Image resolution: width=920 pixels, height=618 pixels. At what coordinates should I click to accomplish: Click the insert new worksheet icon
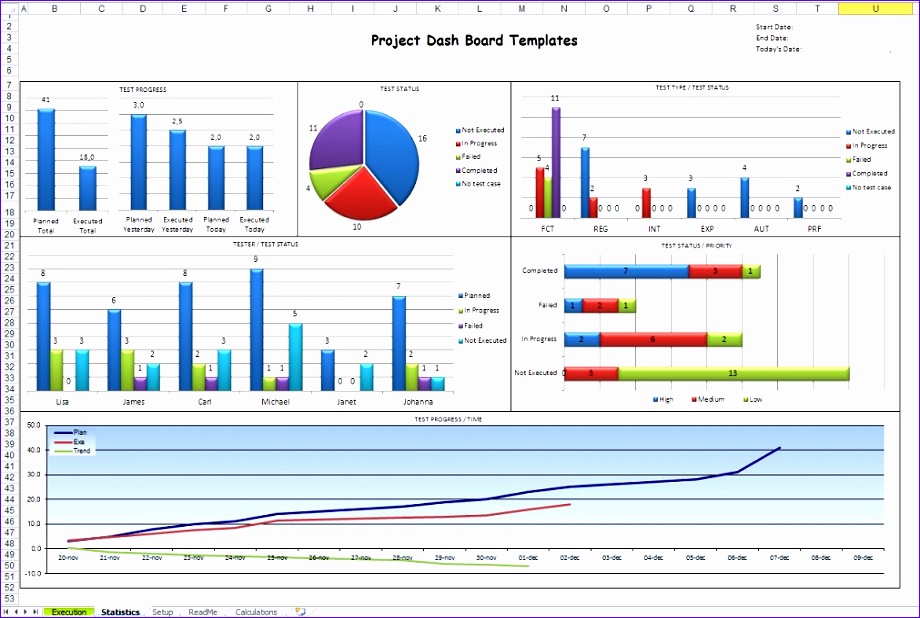point(298,611)
